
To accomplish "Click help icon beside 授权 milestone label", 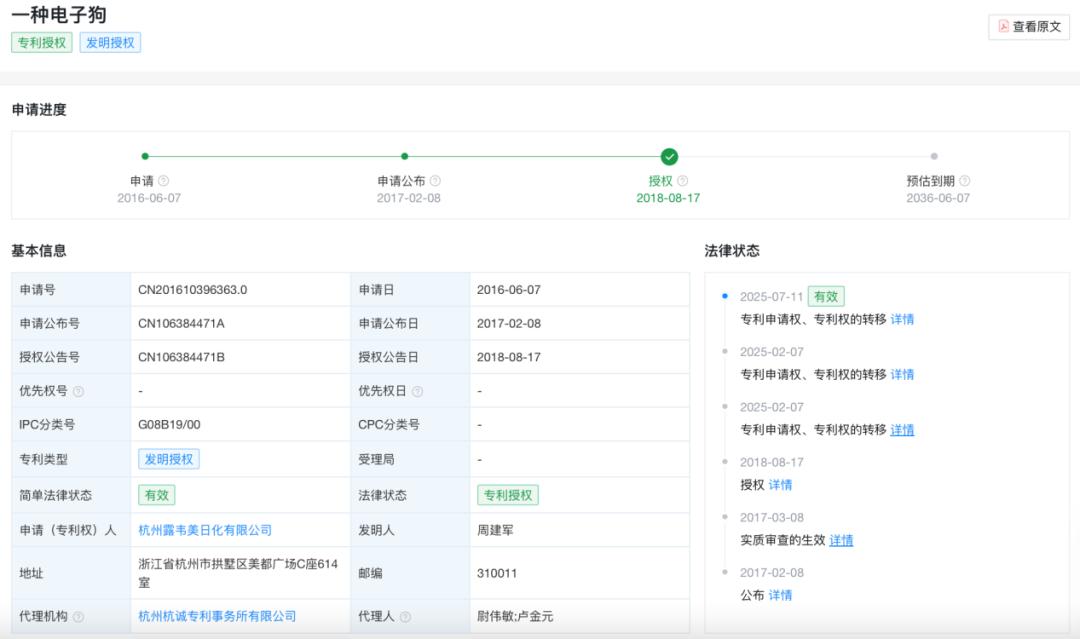I will click(x=683, y=181).
